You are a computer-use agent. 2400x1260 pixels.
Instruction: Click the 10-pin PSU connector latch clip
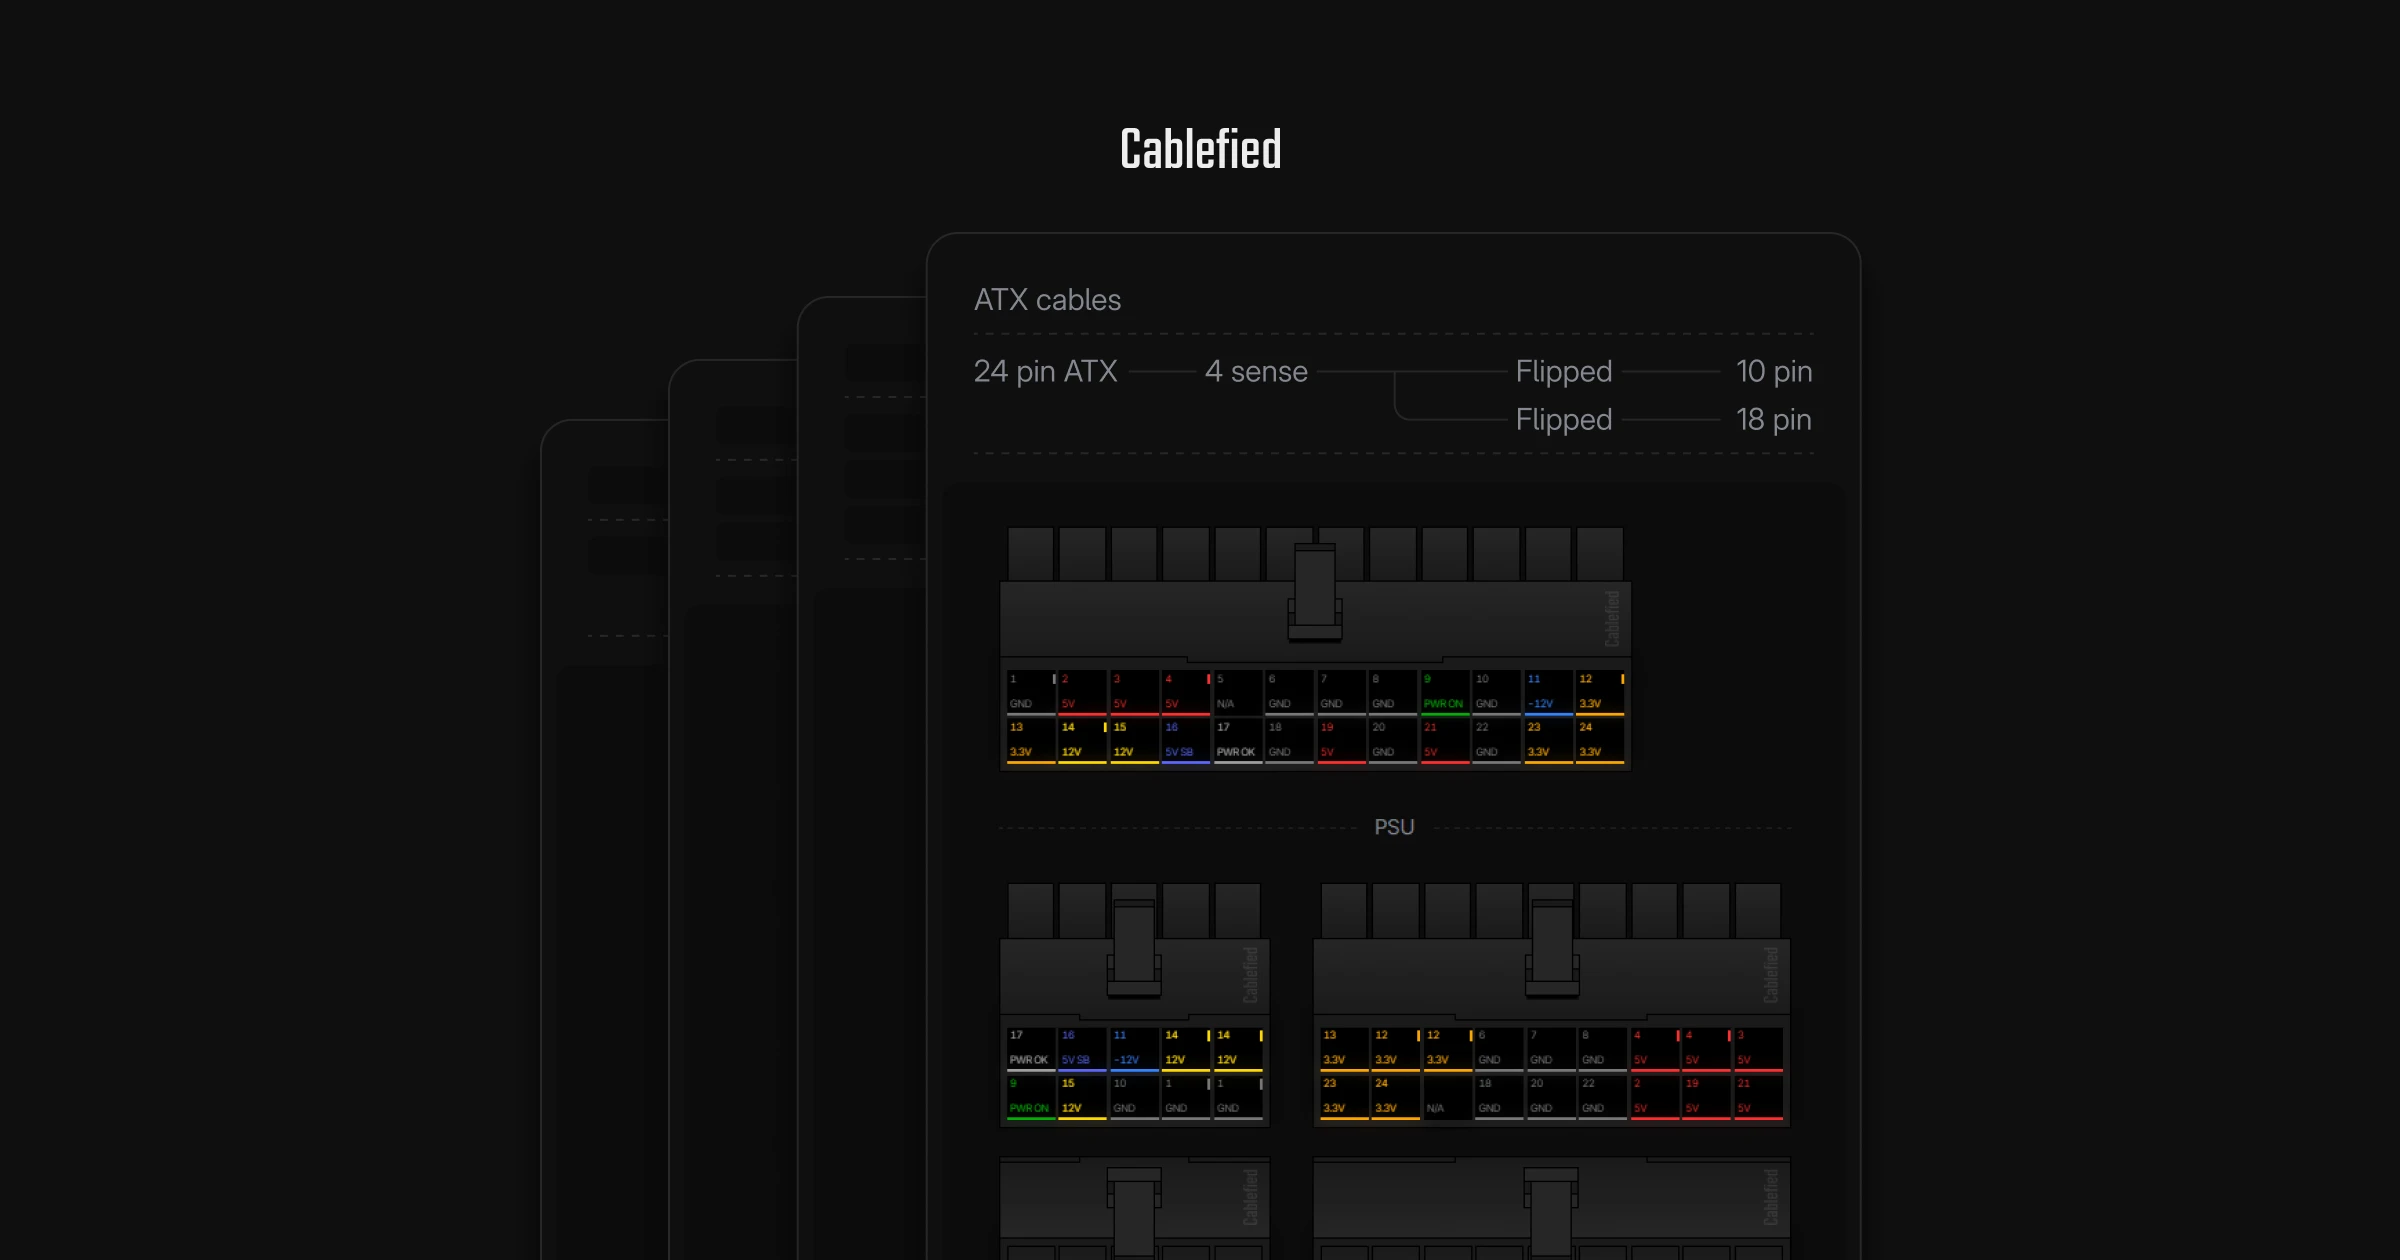1134,948
